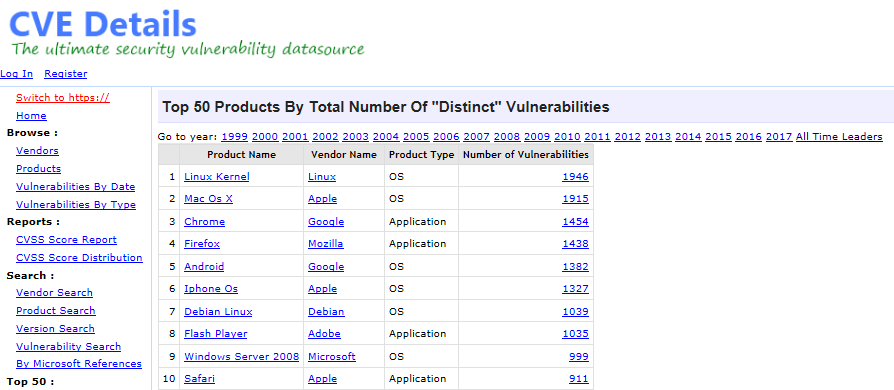This screenshot has width=894, height=390.
Task: Open Mac Os X product
Action: coord(208,199)
